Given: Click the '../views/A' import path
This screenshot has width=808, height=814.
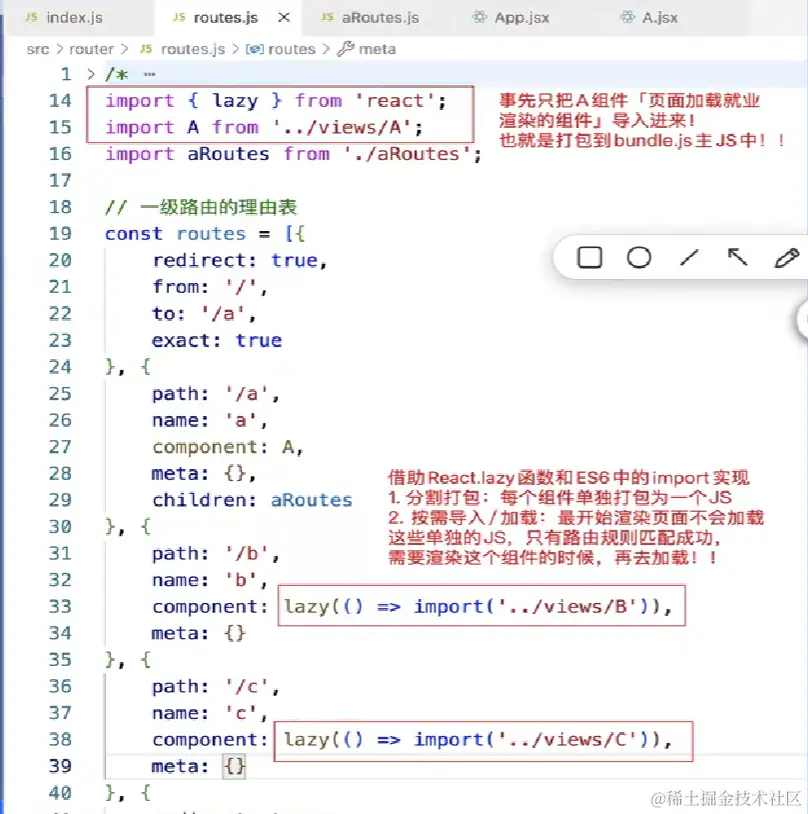Looking at the screenshot, I should 342,127.
